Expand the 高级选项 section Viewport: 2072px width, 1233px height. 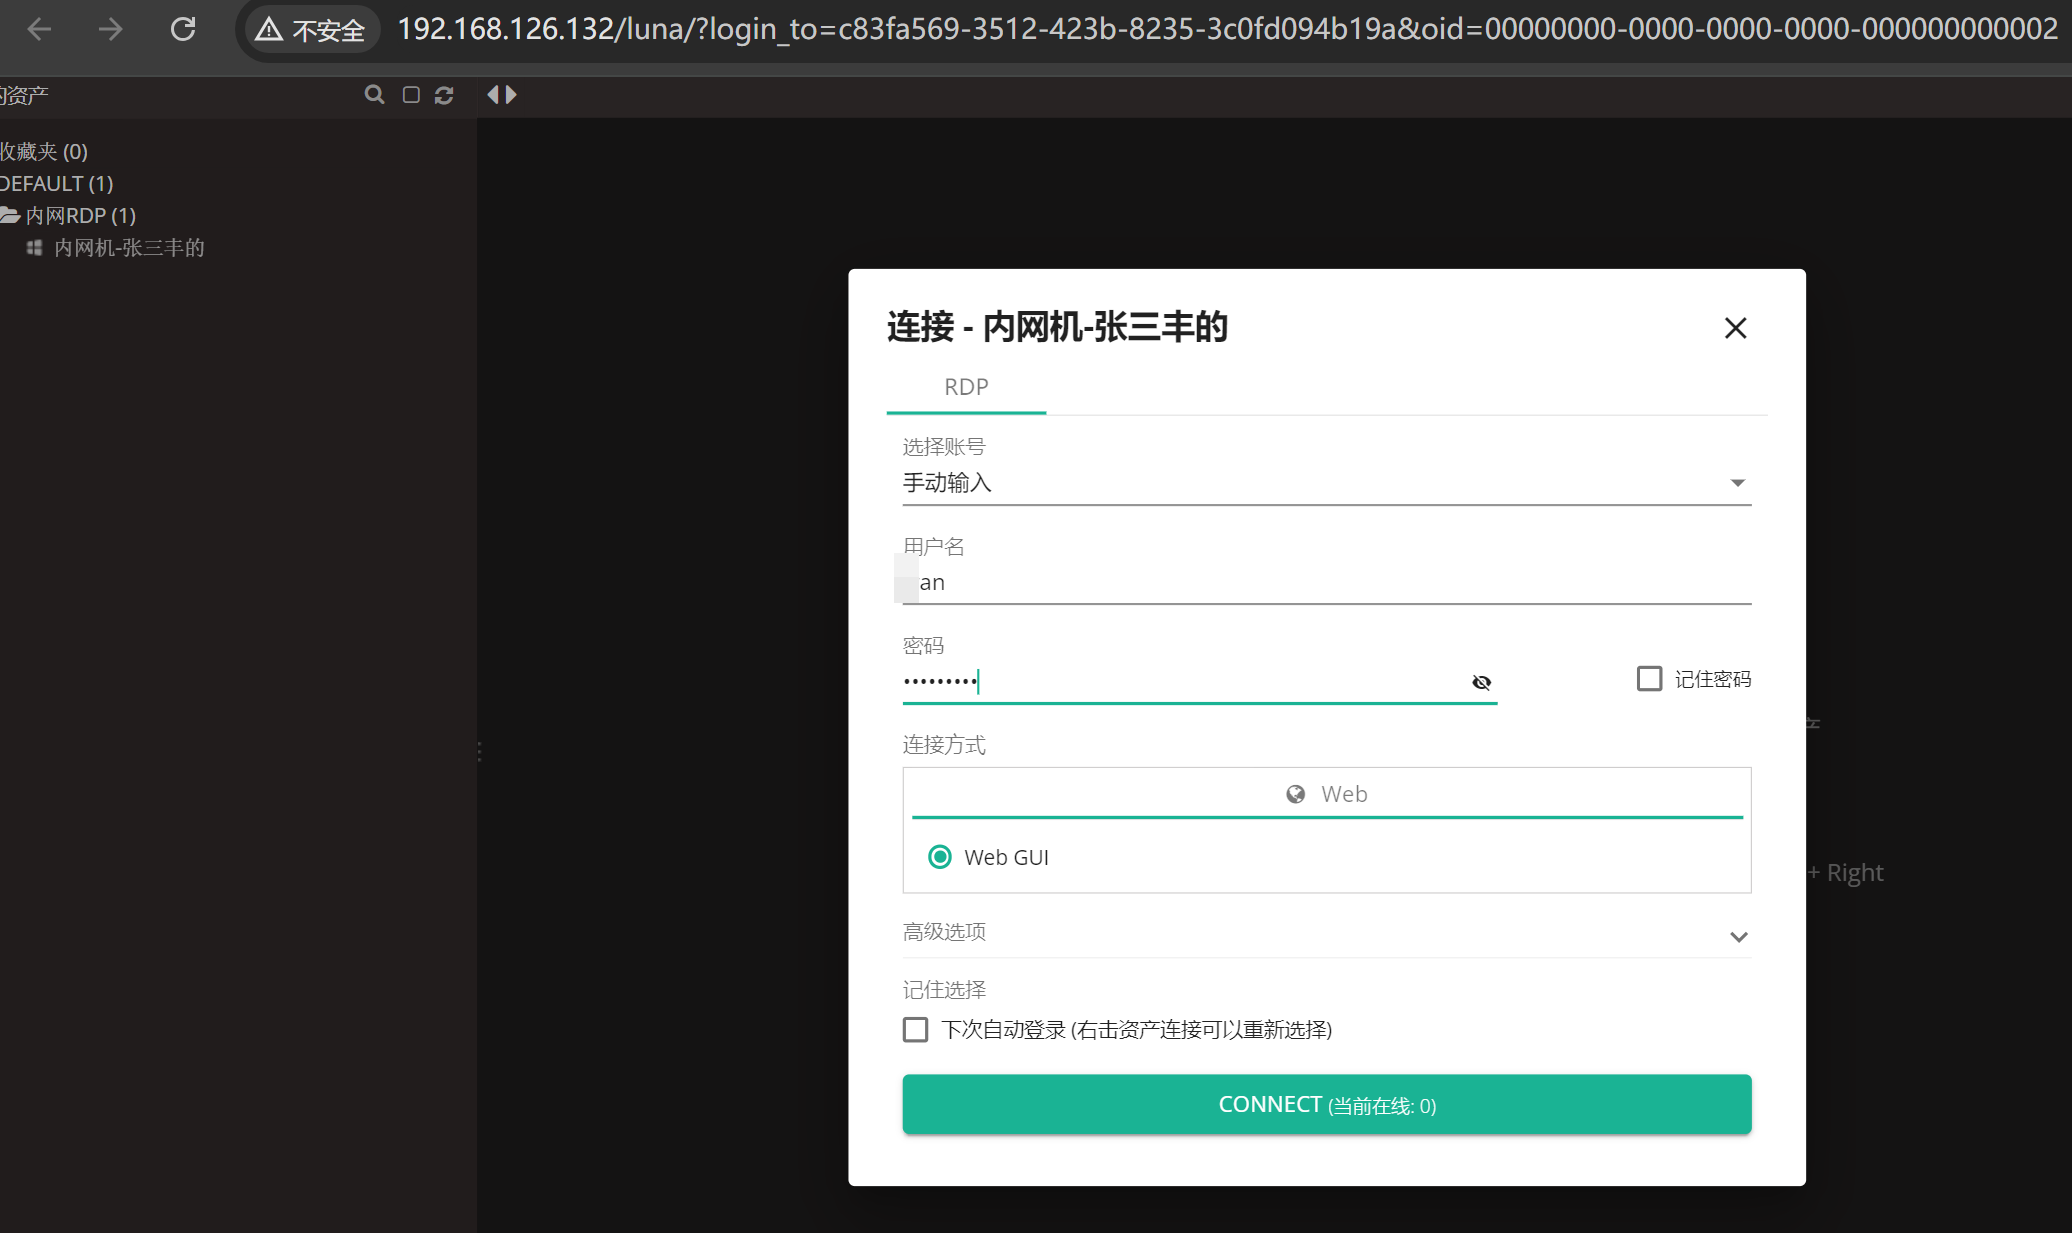pos(1326,934)
